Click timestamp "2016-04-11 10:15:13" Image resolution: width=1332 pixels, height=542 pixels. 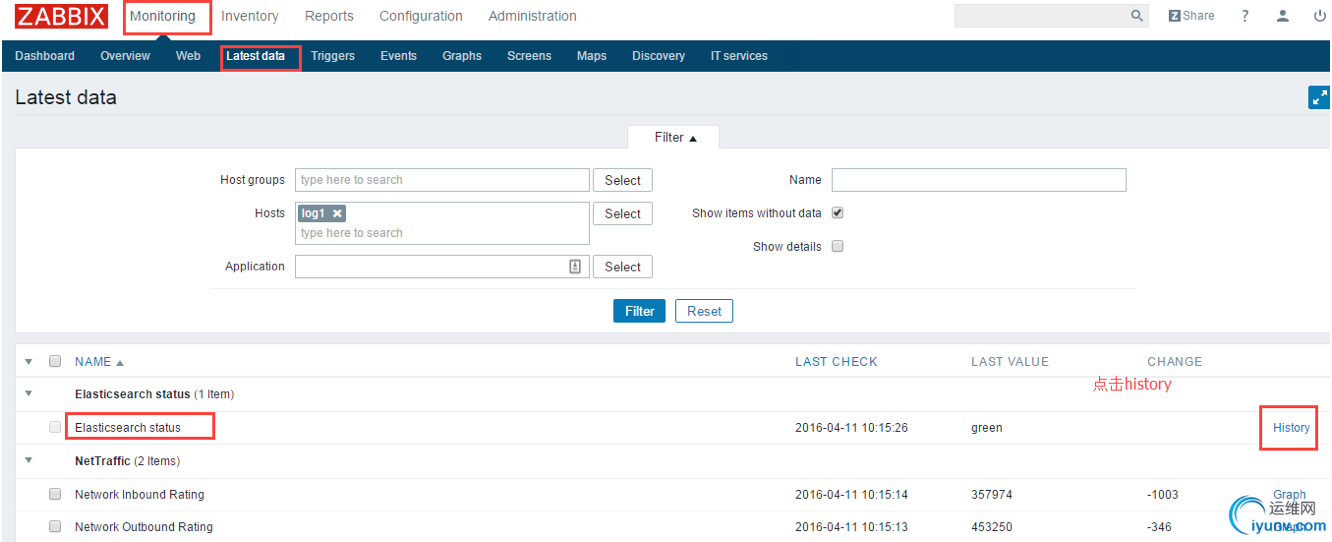[x=851, y=527]
